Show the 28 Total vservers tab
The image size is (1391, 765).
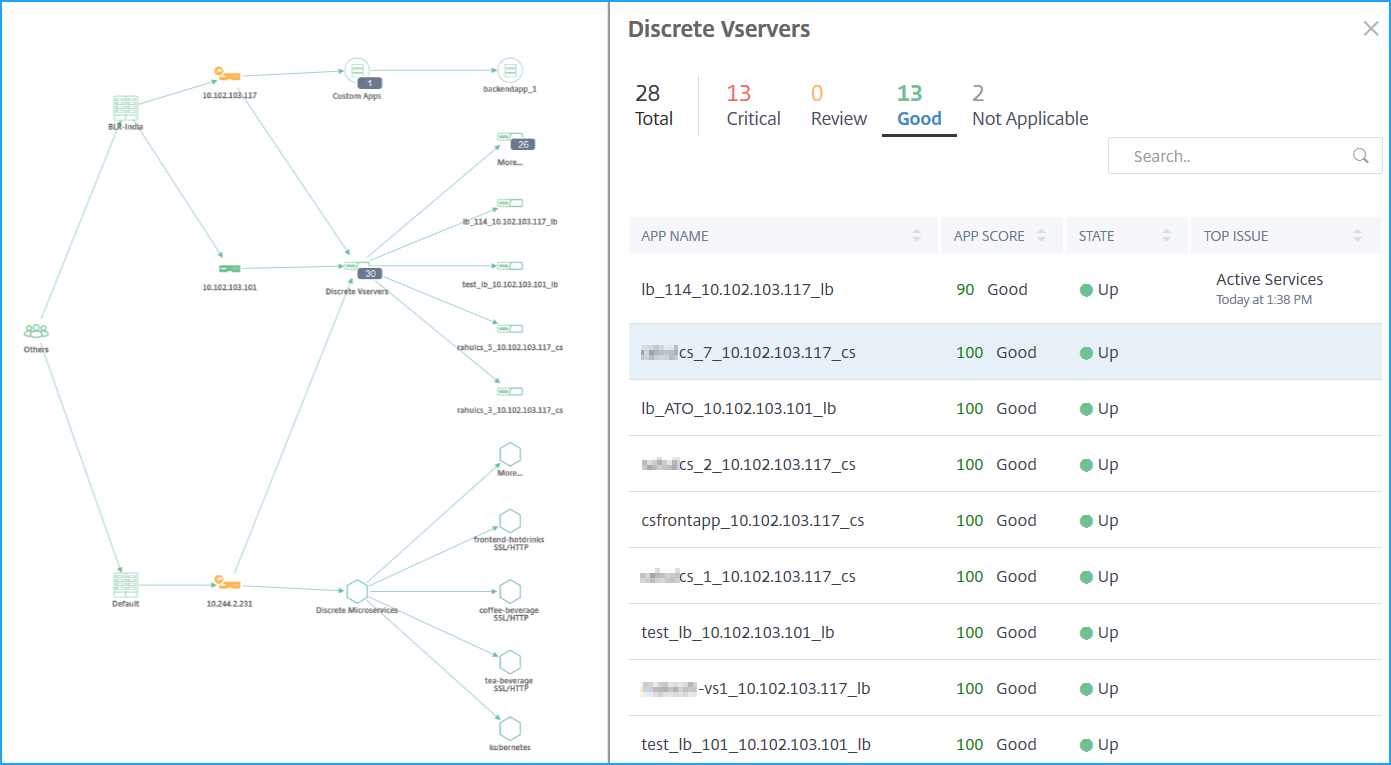[654, 106]
